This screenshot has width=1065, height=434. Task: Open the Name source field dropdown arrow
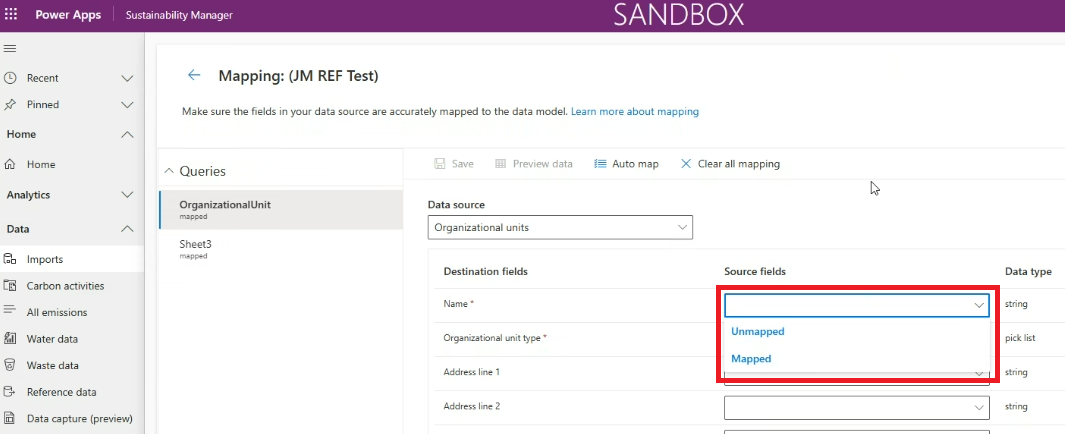[979, 306]
